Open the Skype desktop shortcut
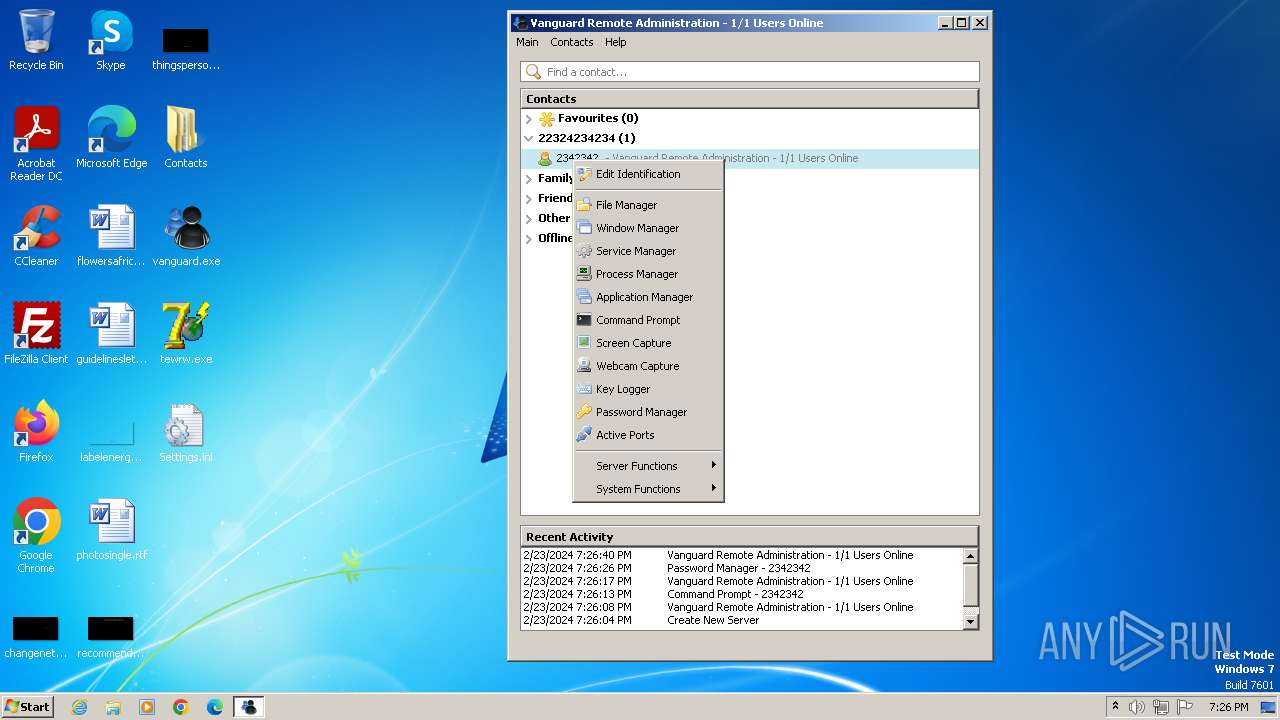This screenshot has height=720, width=1280. tap(111, 40)
